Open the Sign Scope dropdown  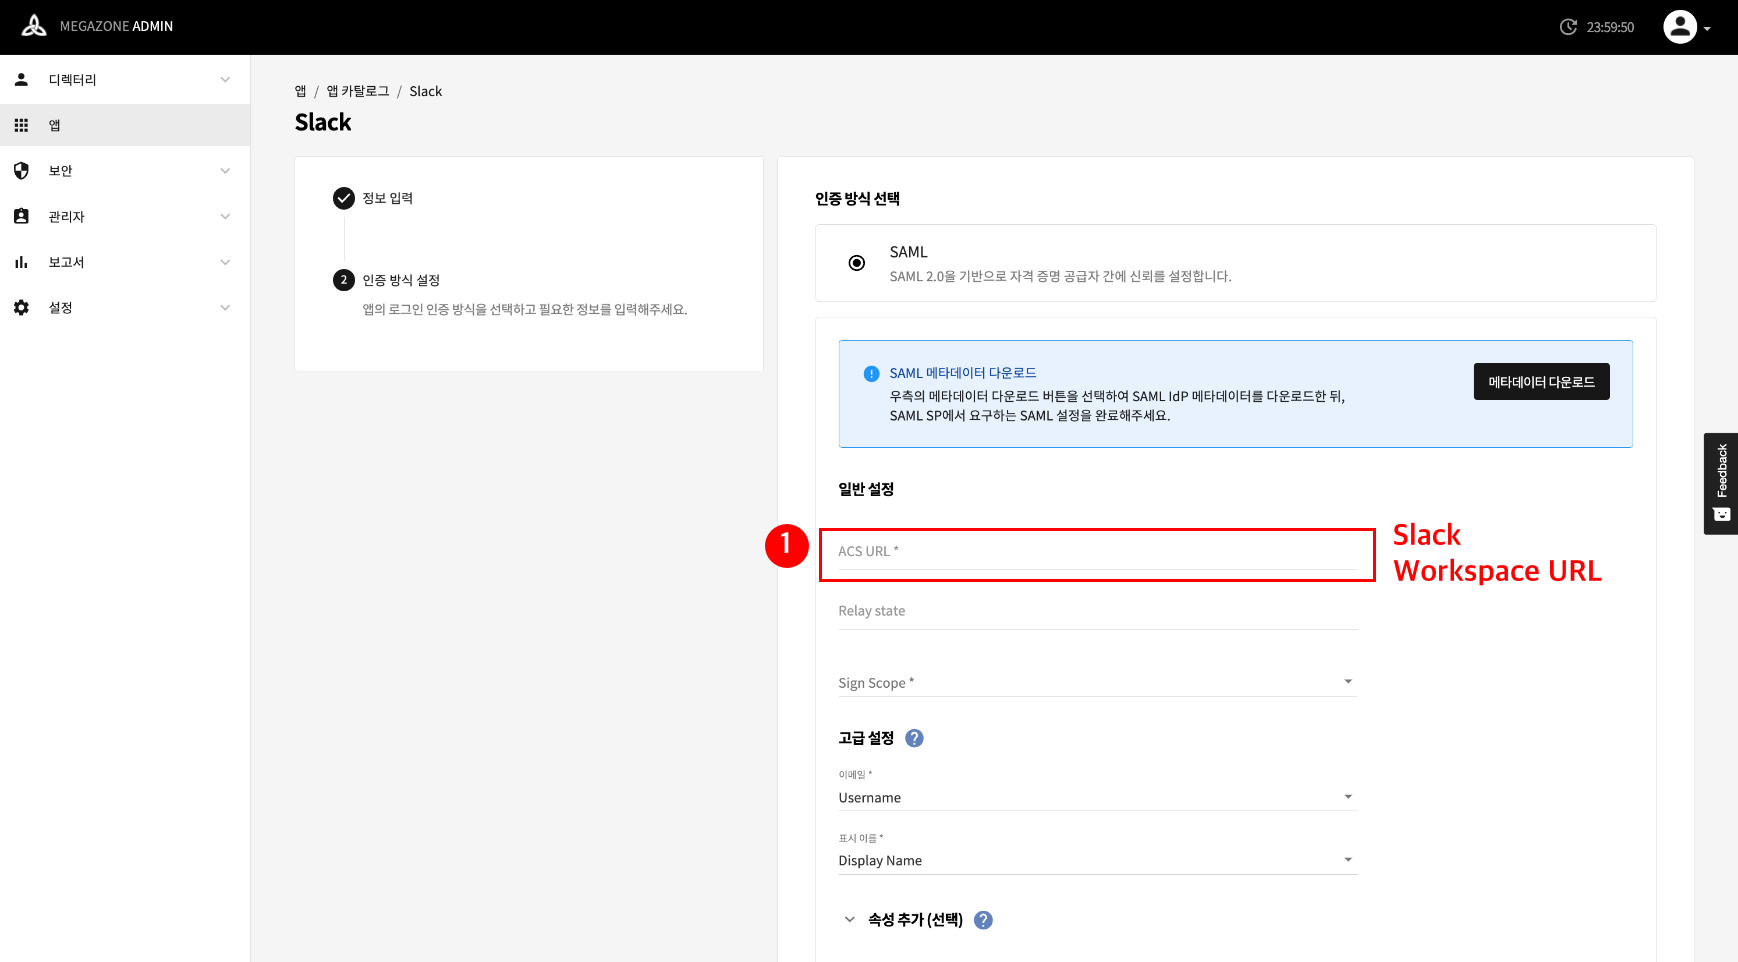(1098, 682)
